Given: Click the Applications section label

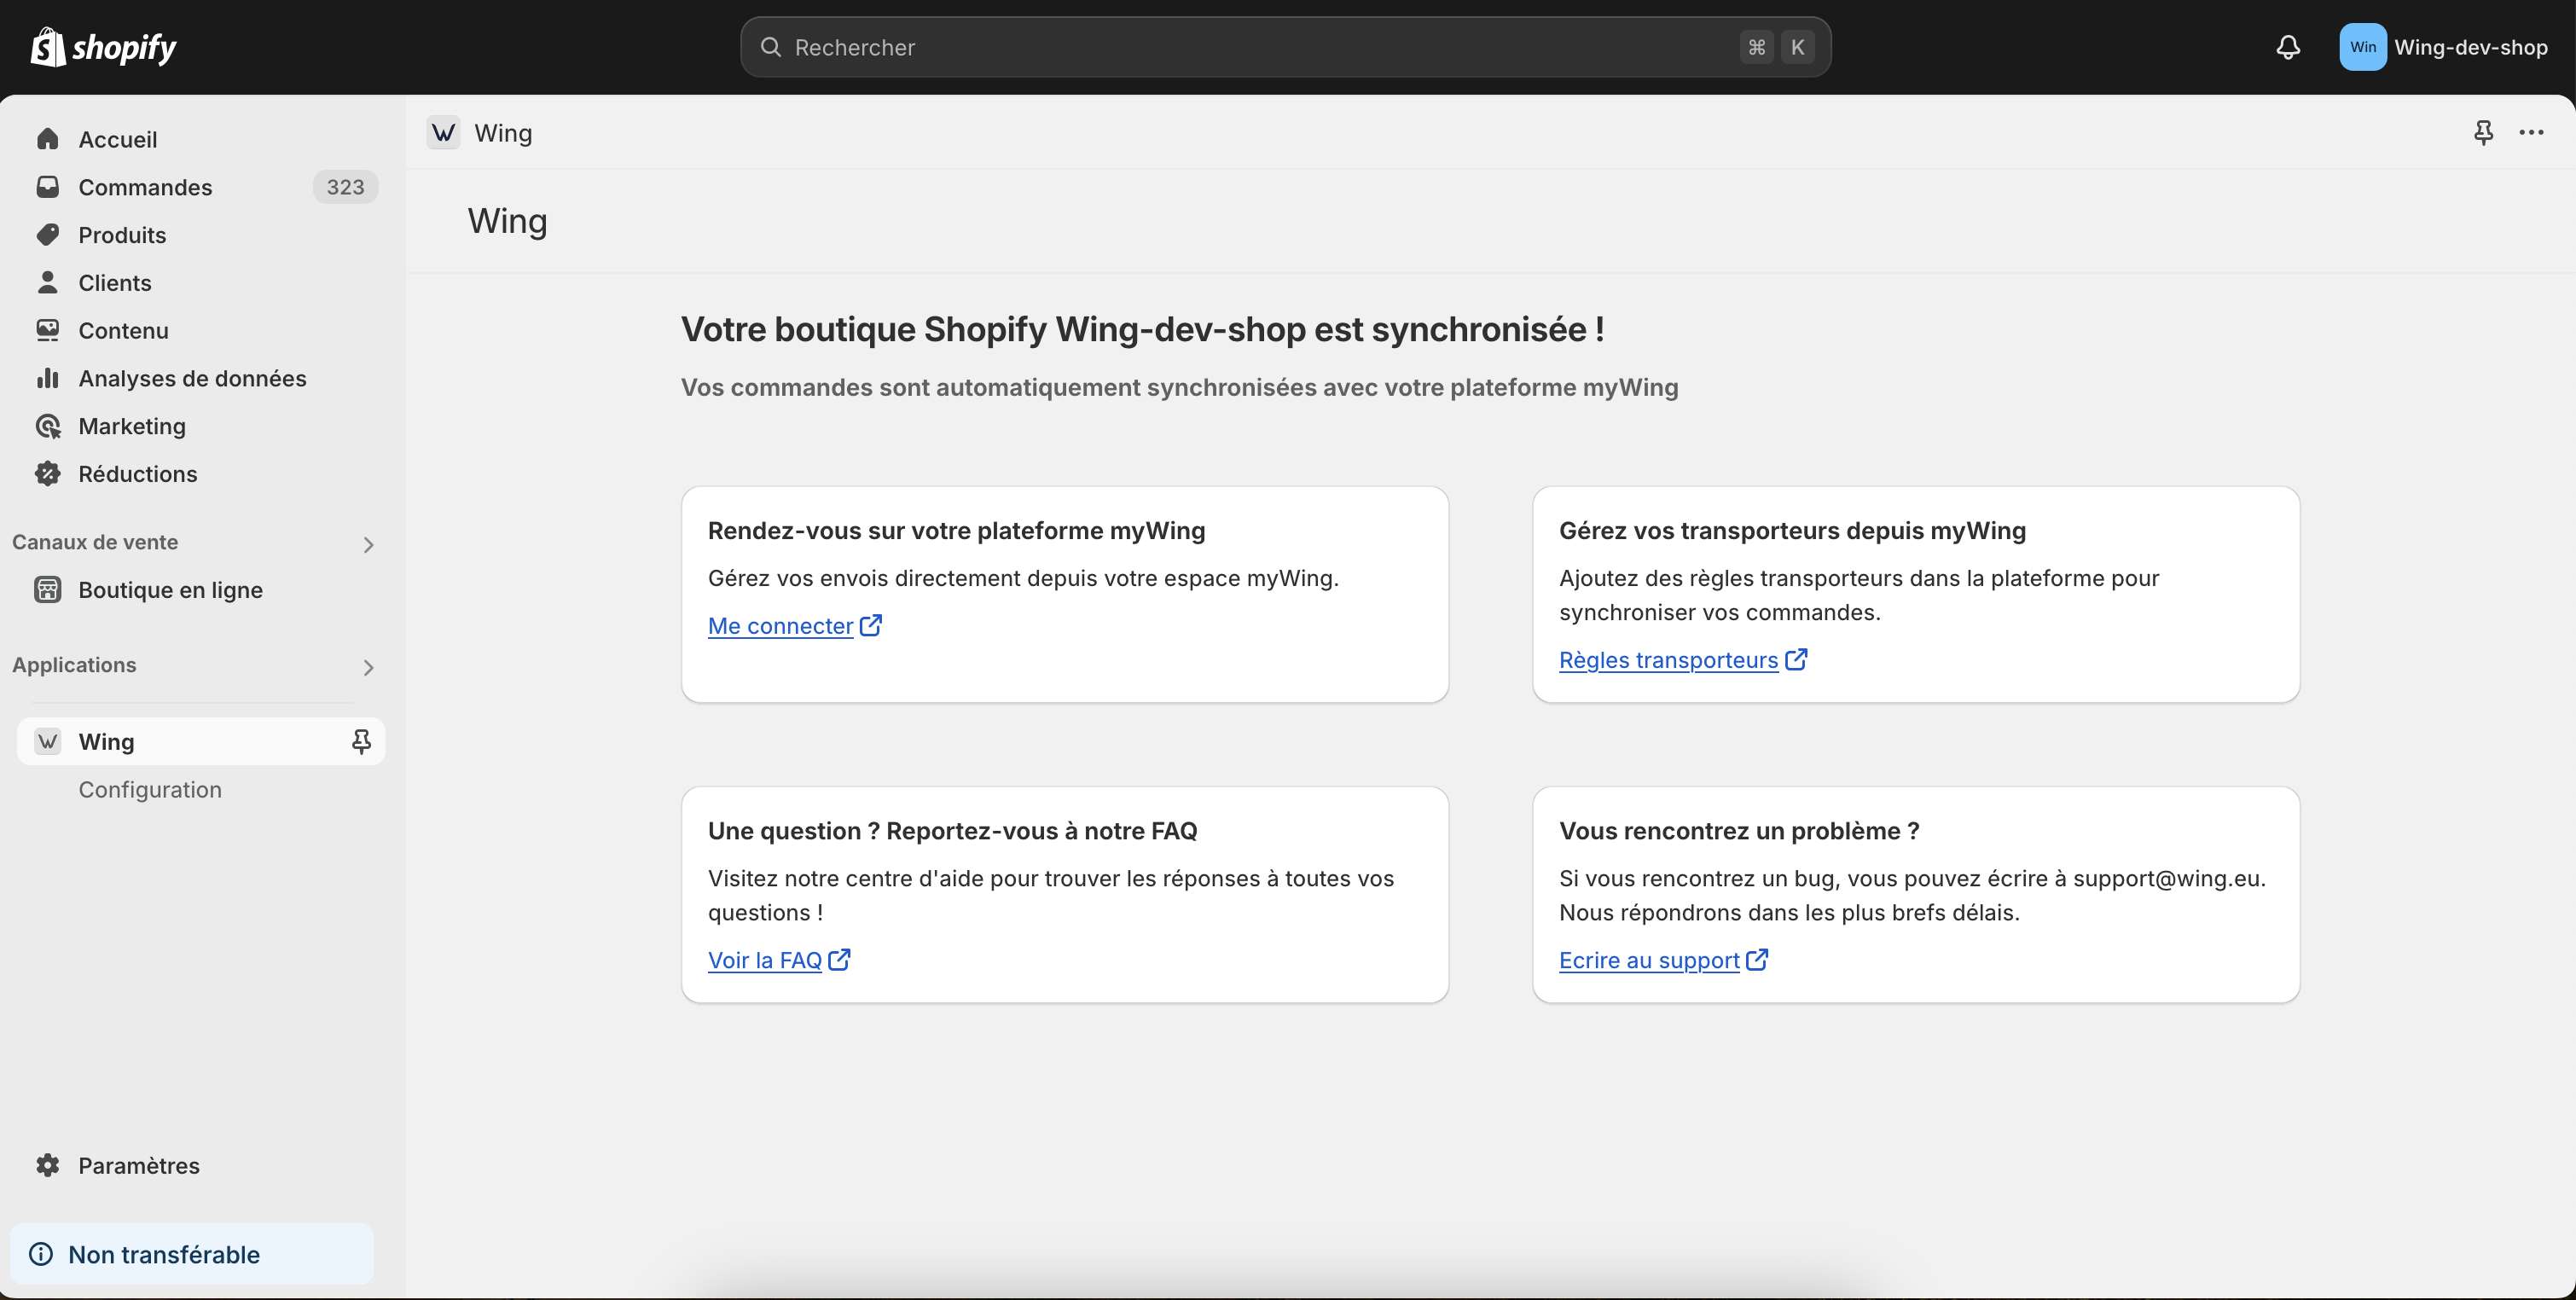Looking at the screenshot, I should point(74,665).
